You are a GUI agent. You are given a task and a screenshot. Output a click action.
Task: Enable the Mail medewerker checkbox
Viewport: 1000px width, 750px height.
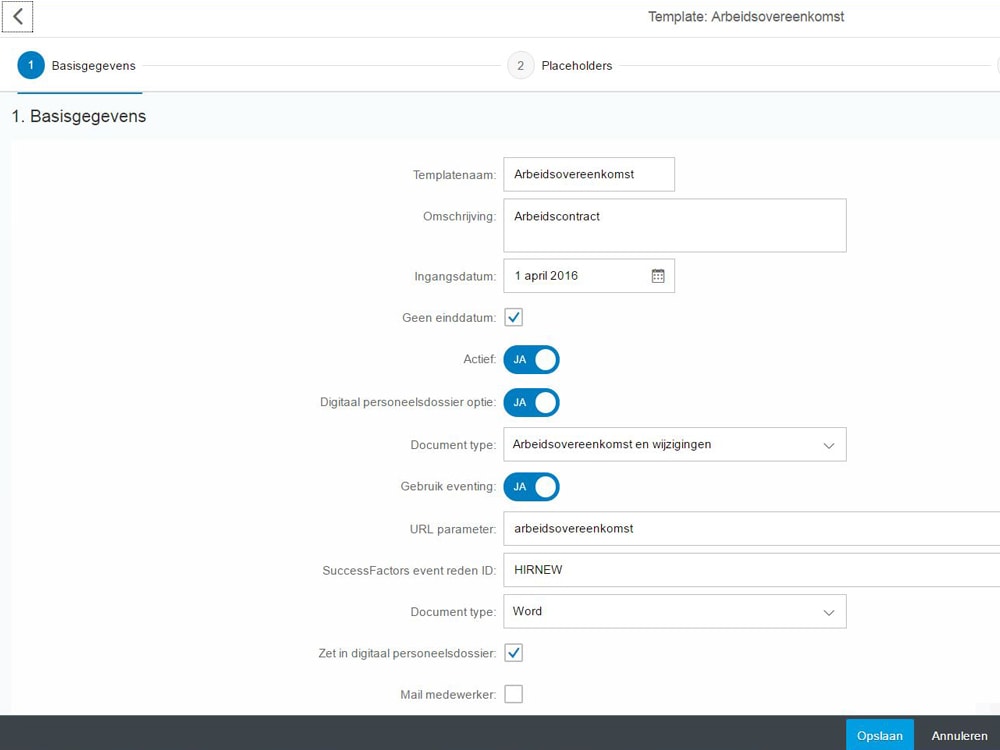pyautogui.click(x=513, y=694)
